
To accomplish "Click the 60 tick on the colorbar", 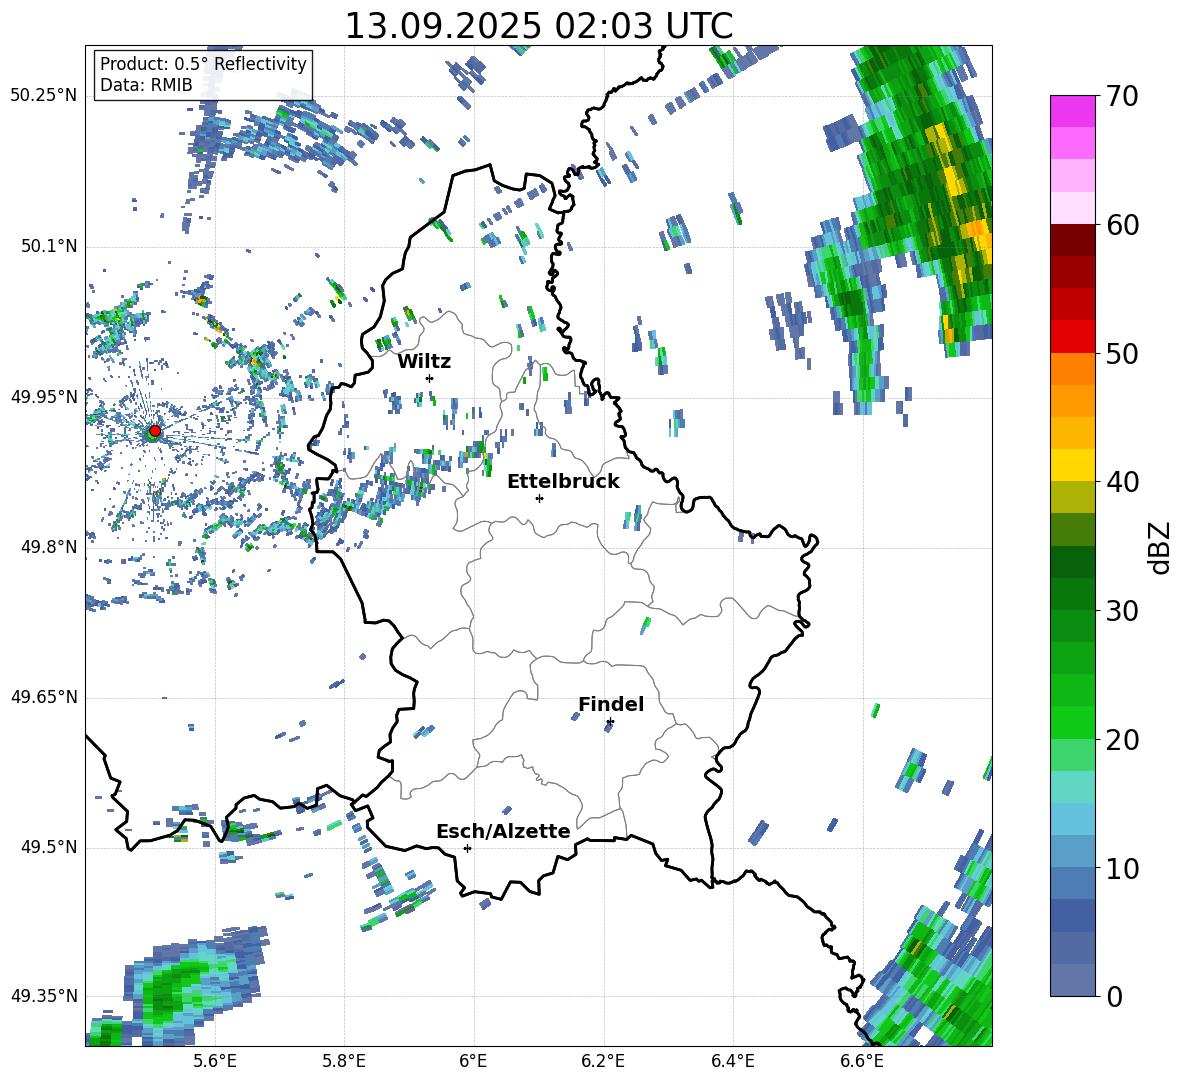I will (x=1122, y=225).
